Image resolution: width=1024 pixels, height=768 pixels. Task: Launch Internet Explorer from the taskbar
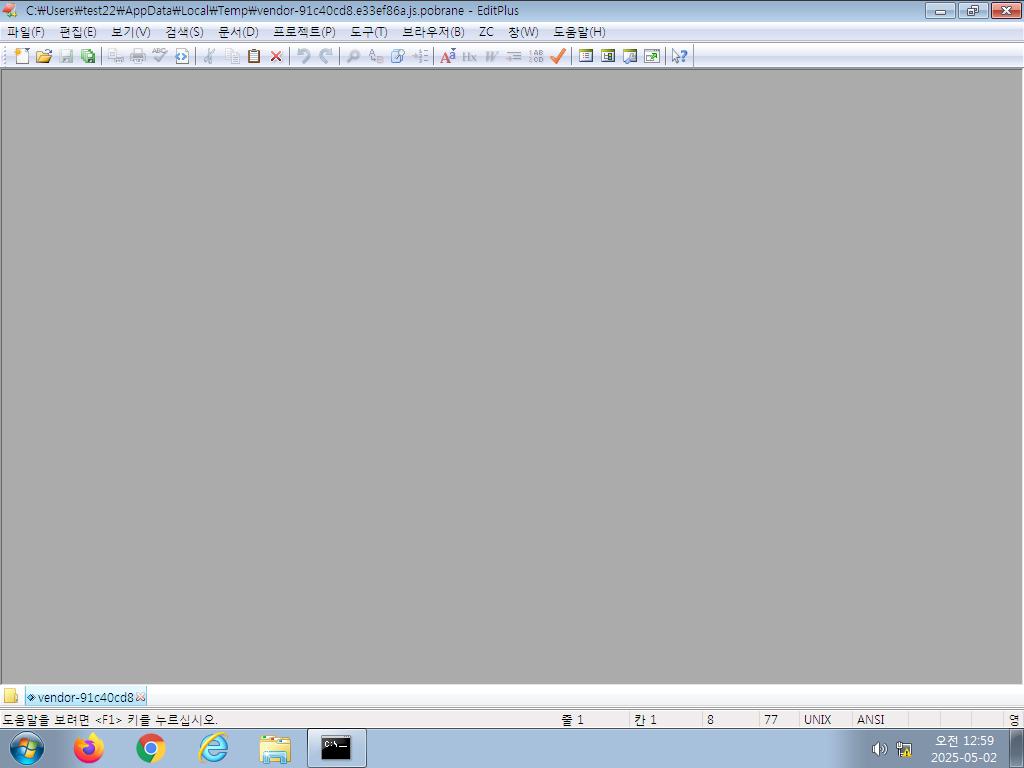point(213,748)
